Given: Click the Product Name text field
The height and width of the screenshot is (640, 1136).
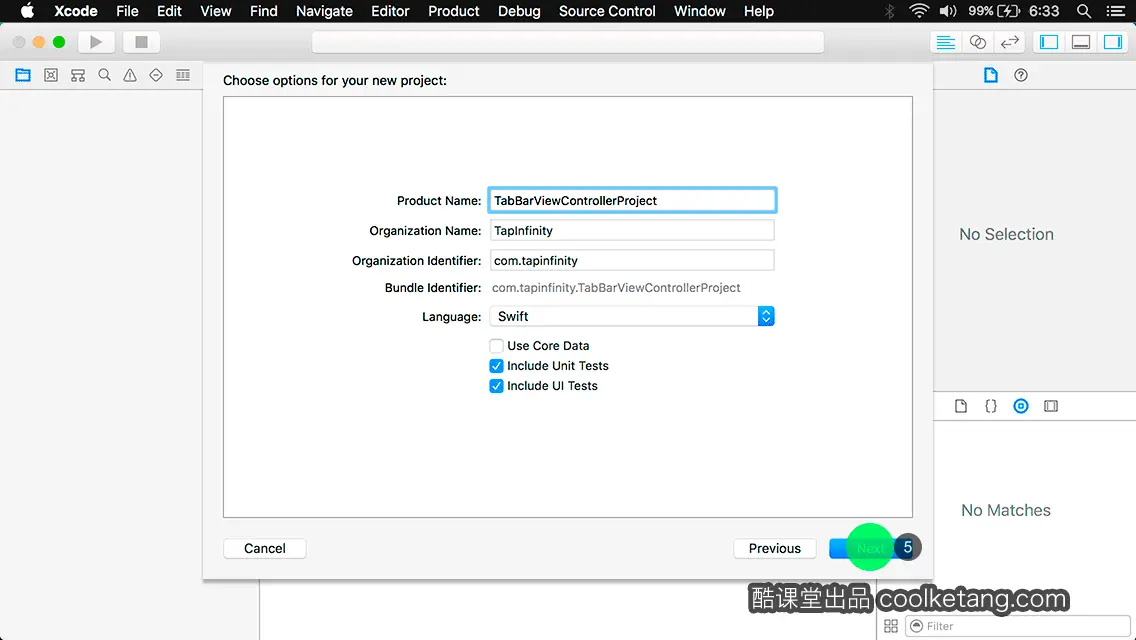Looking at the screenshot, I should 632,201.
